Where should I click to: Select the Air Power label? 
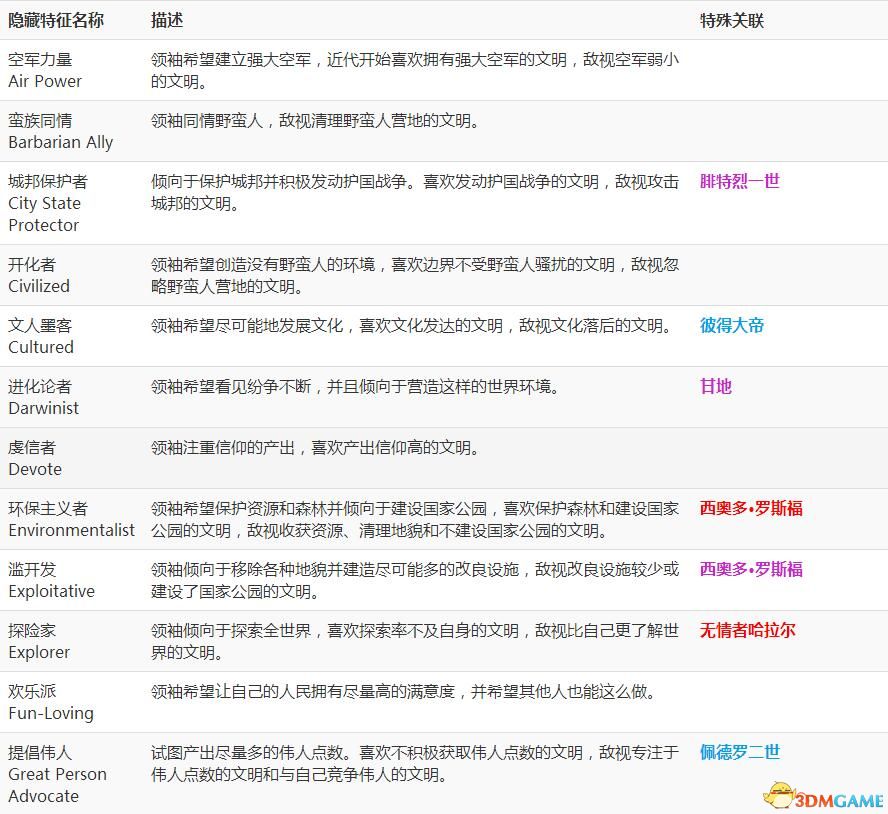click(x=45, y=81)
